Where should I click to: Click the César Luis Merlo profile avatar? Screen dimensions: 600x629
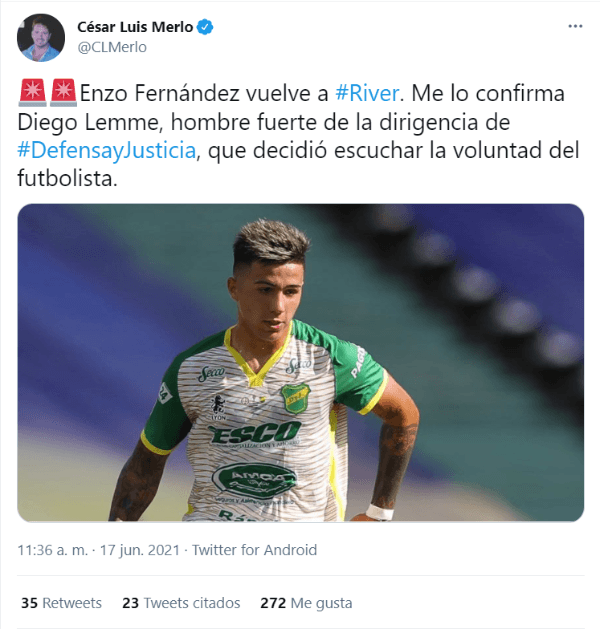(41, 38)
